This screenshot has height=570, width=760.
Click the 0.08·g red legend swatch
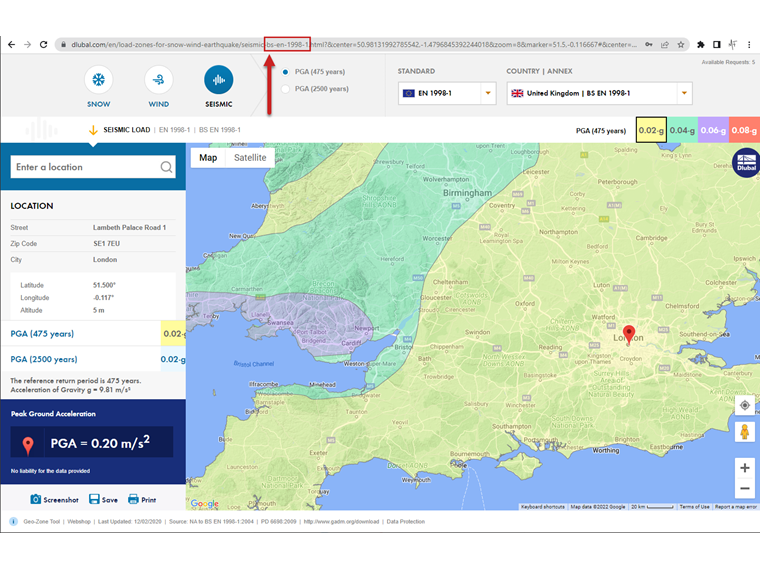(744, 130)
